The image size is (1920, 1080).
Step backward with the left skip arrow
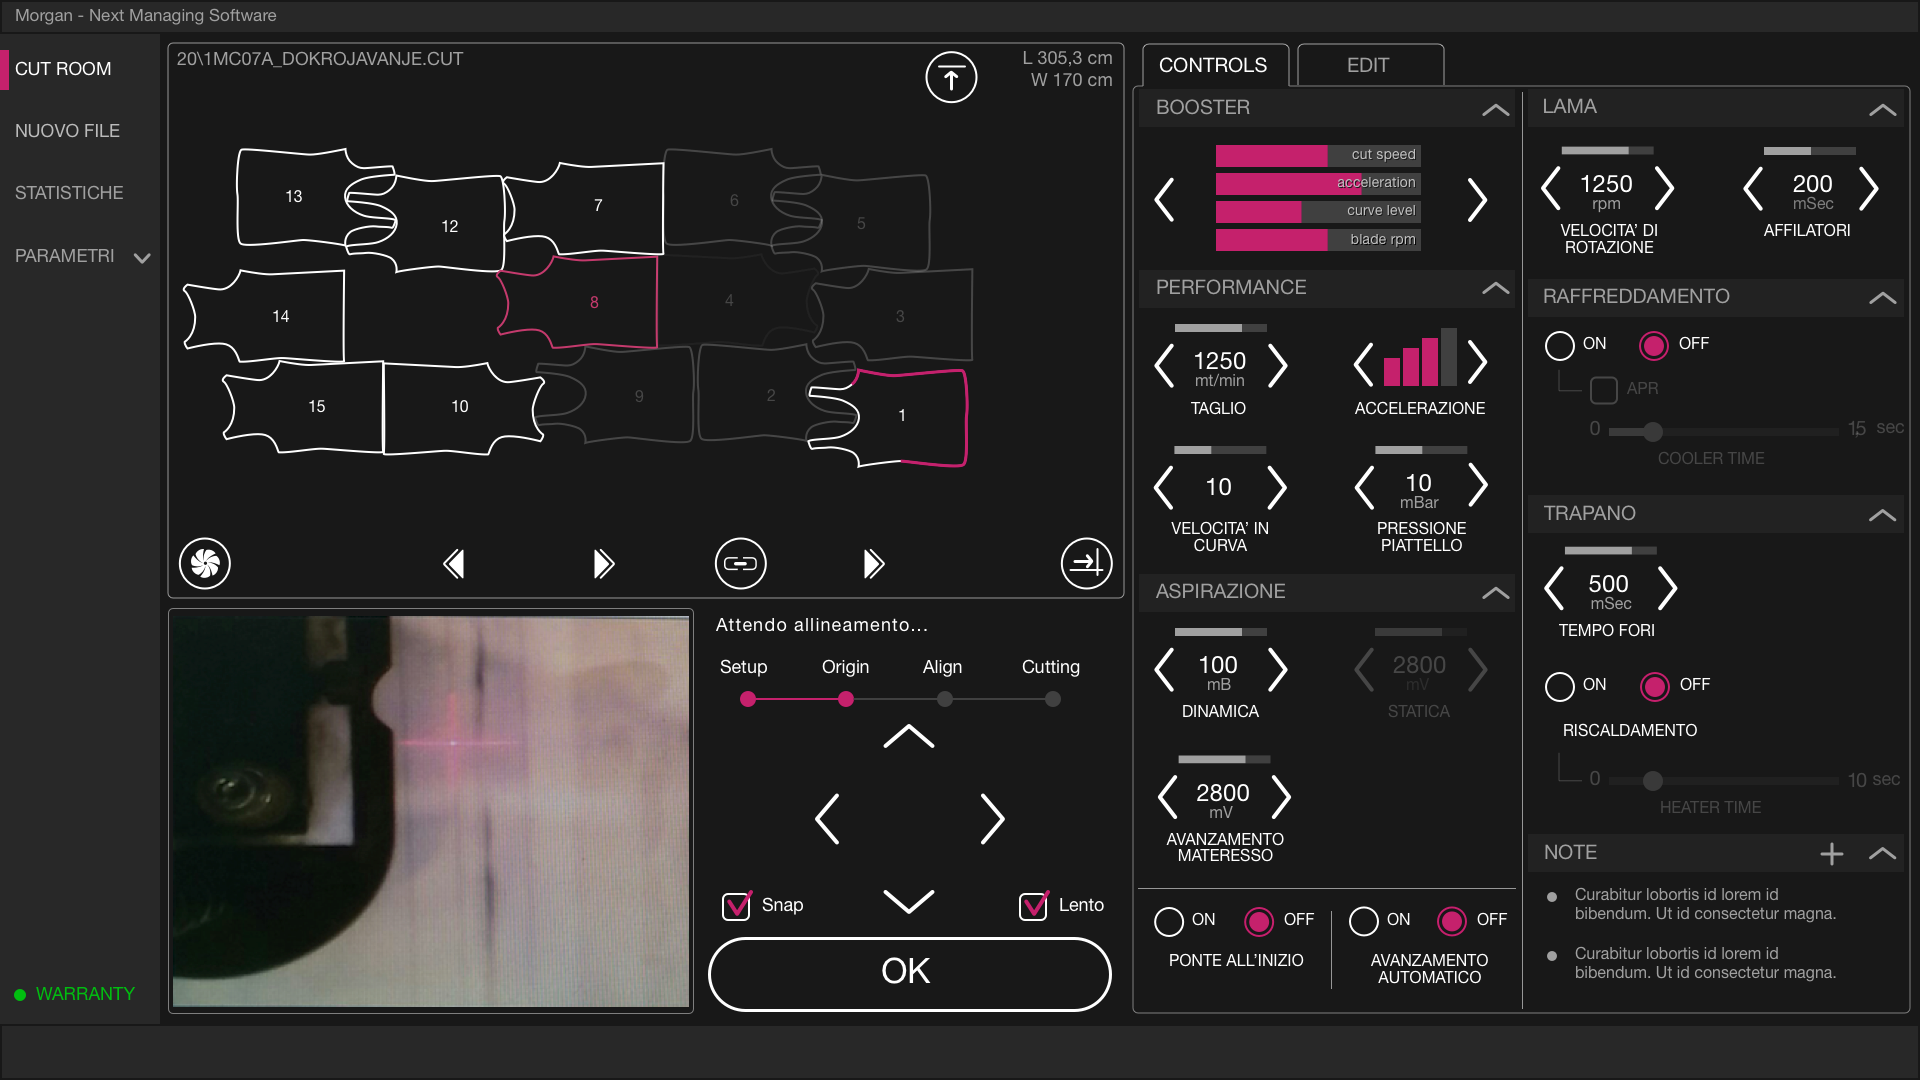pyautogui.click(x=453, y=564)
